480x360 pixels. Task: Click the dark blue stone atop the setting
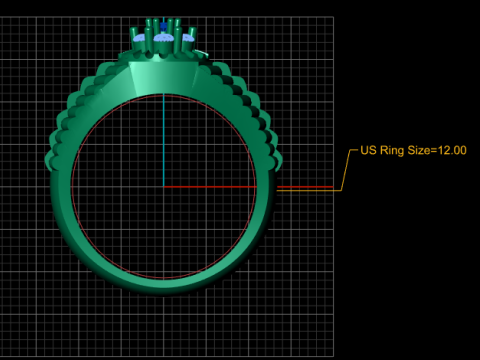click(163, 27)
